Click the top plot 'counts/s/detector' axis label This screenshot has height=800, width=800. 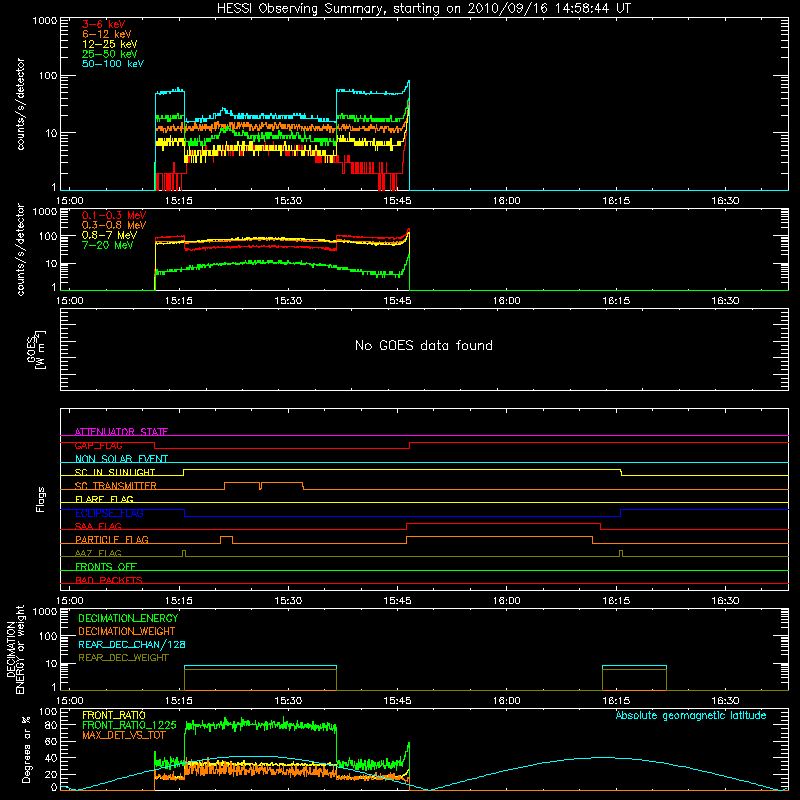[20, 104]
